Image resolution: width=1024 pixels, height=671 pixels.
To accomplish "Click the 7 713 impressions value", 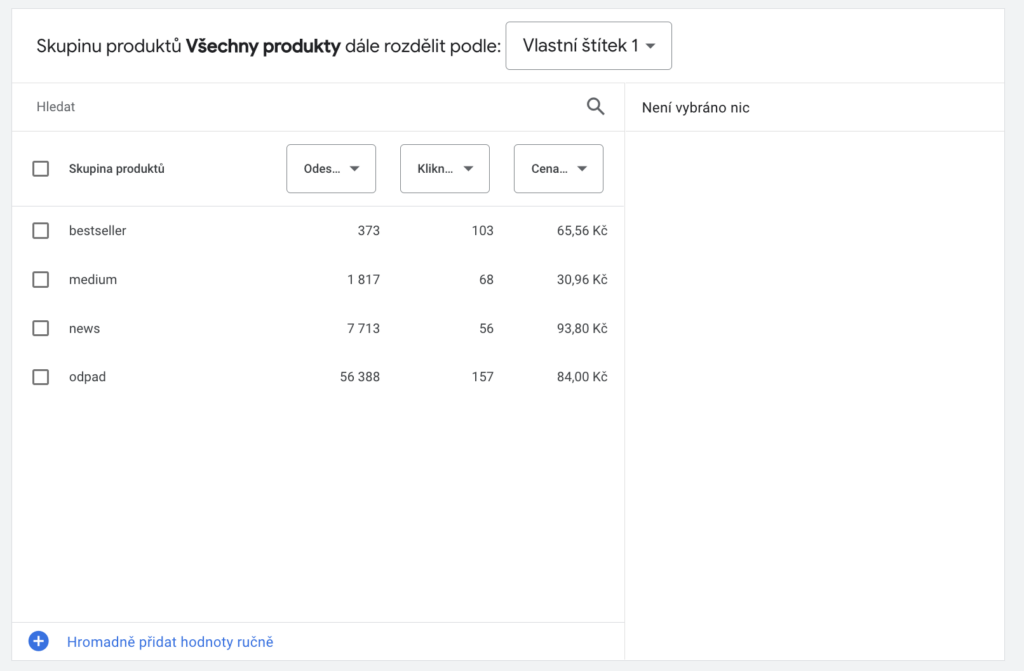I will point(363,329).
